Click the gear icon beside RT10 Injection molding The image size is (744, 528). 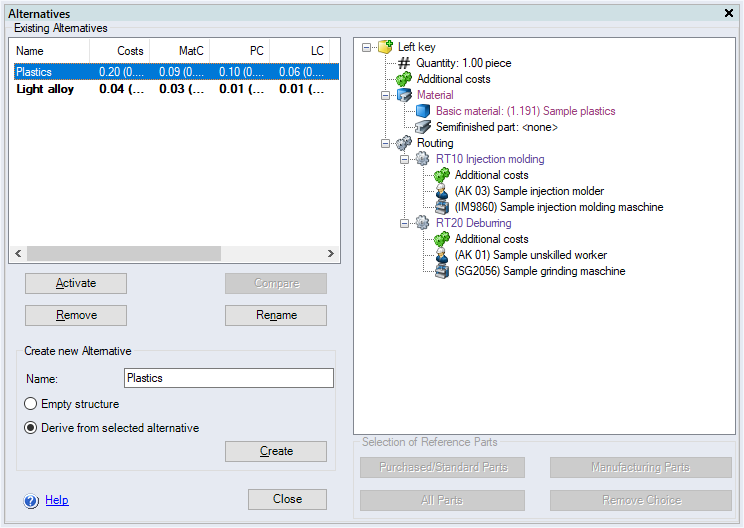point(423,159)
